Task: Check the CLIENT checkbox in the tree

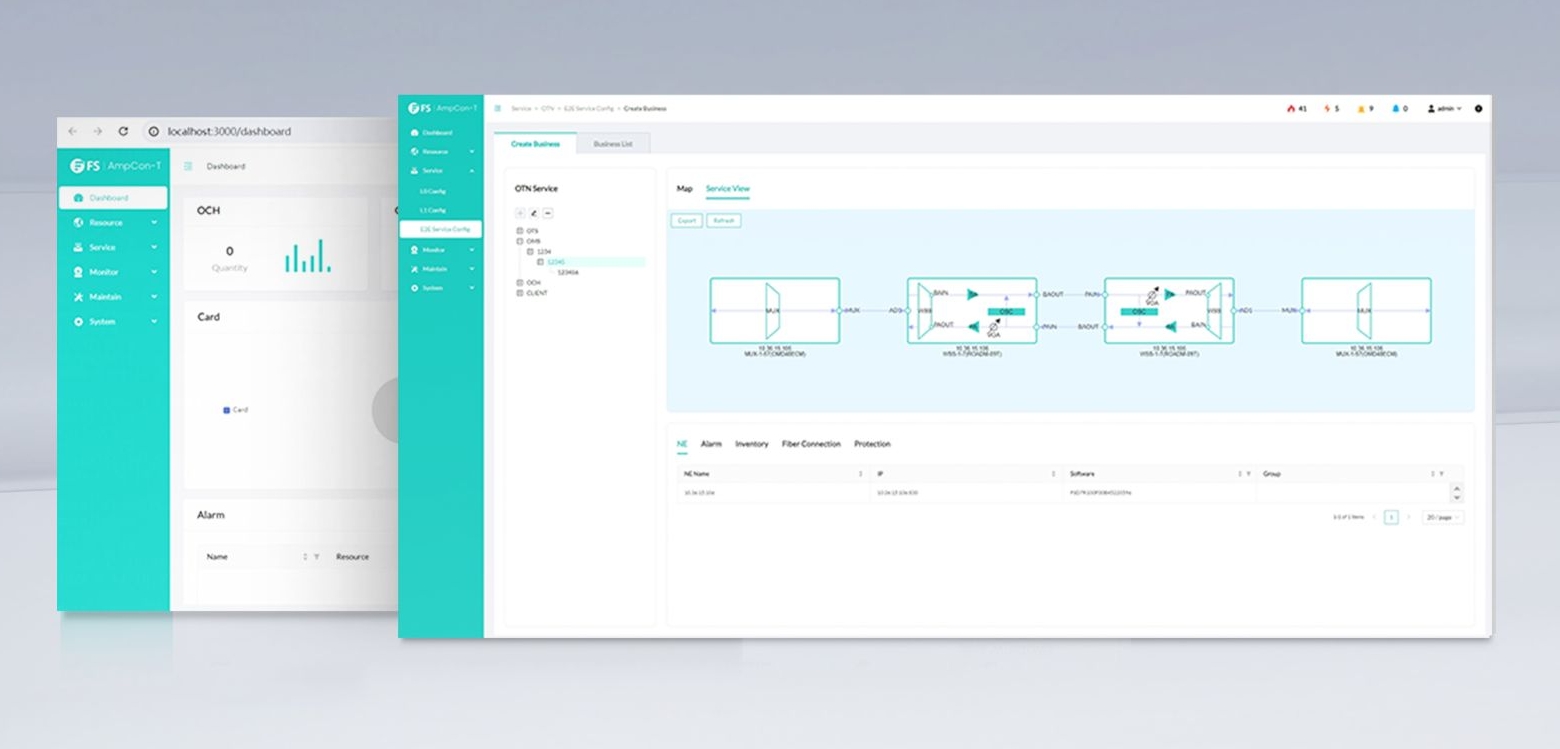Action: 520,292
